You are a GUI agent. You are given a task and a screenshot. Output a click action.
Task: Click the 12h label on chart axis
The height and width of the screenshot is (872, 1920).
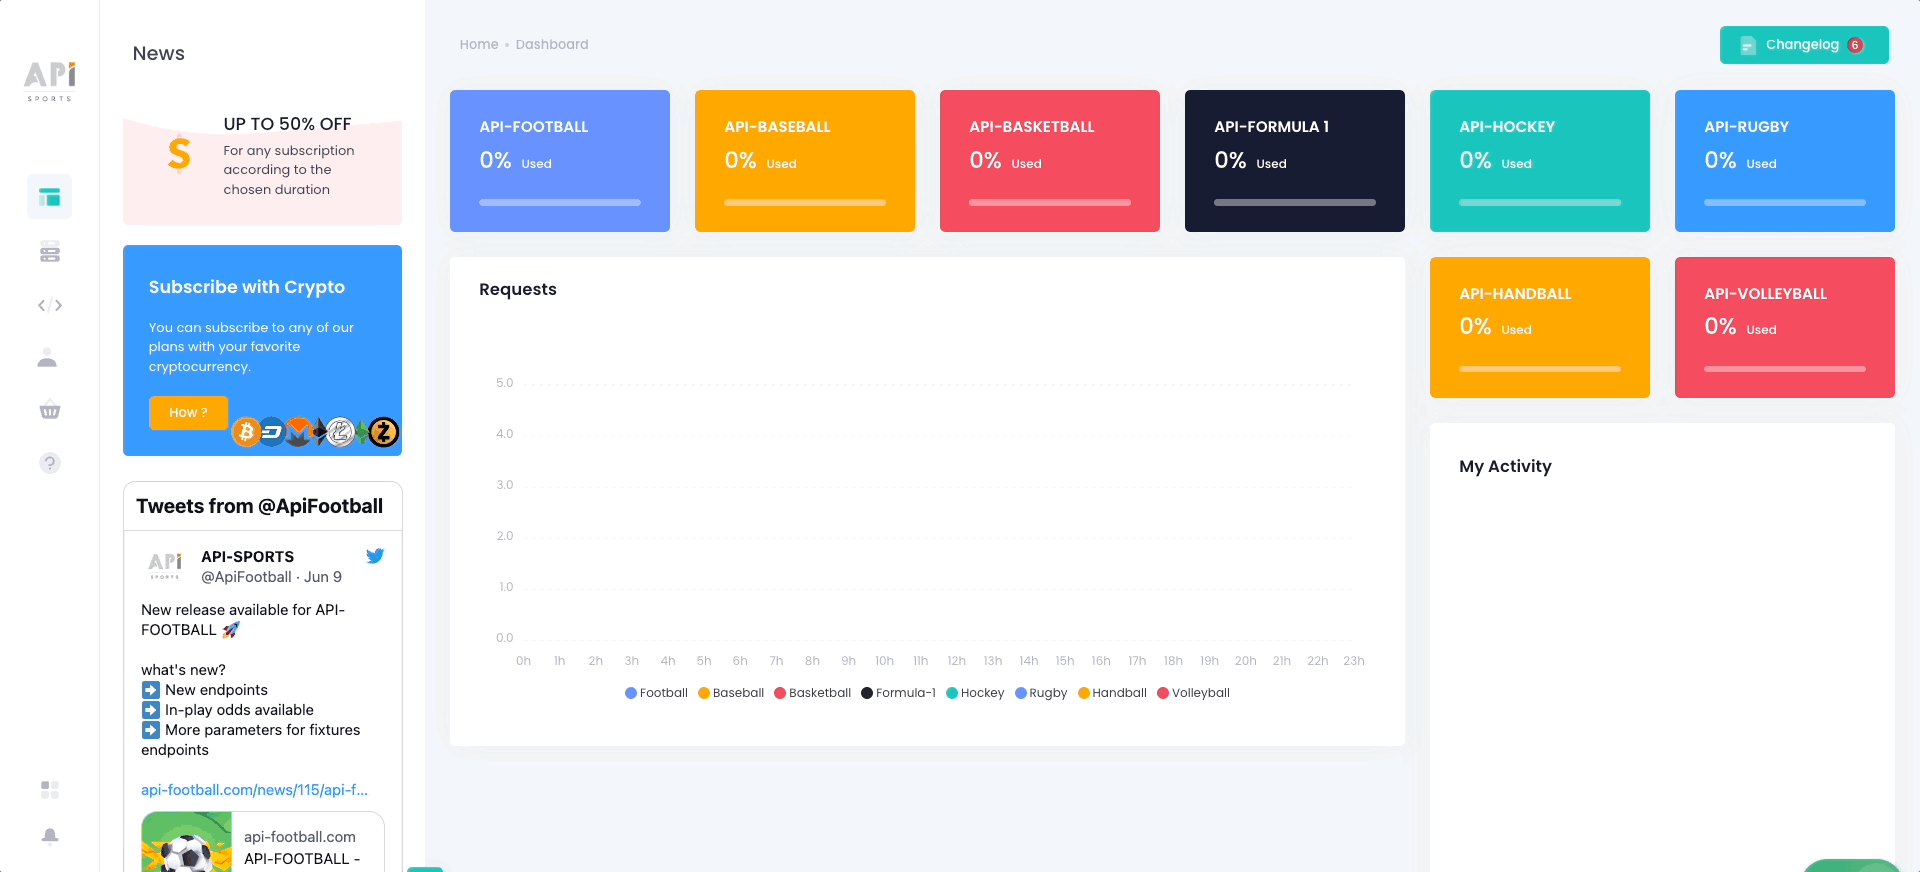tap(957, 661)
